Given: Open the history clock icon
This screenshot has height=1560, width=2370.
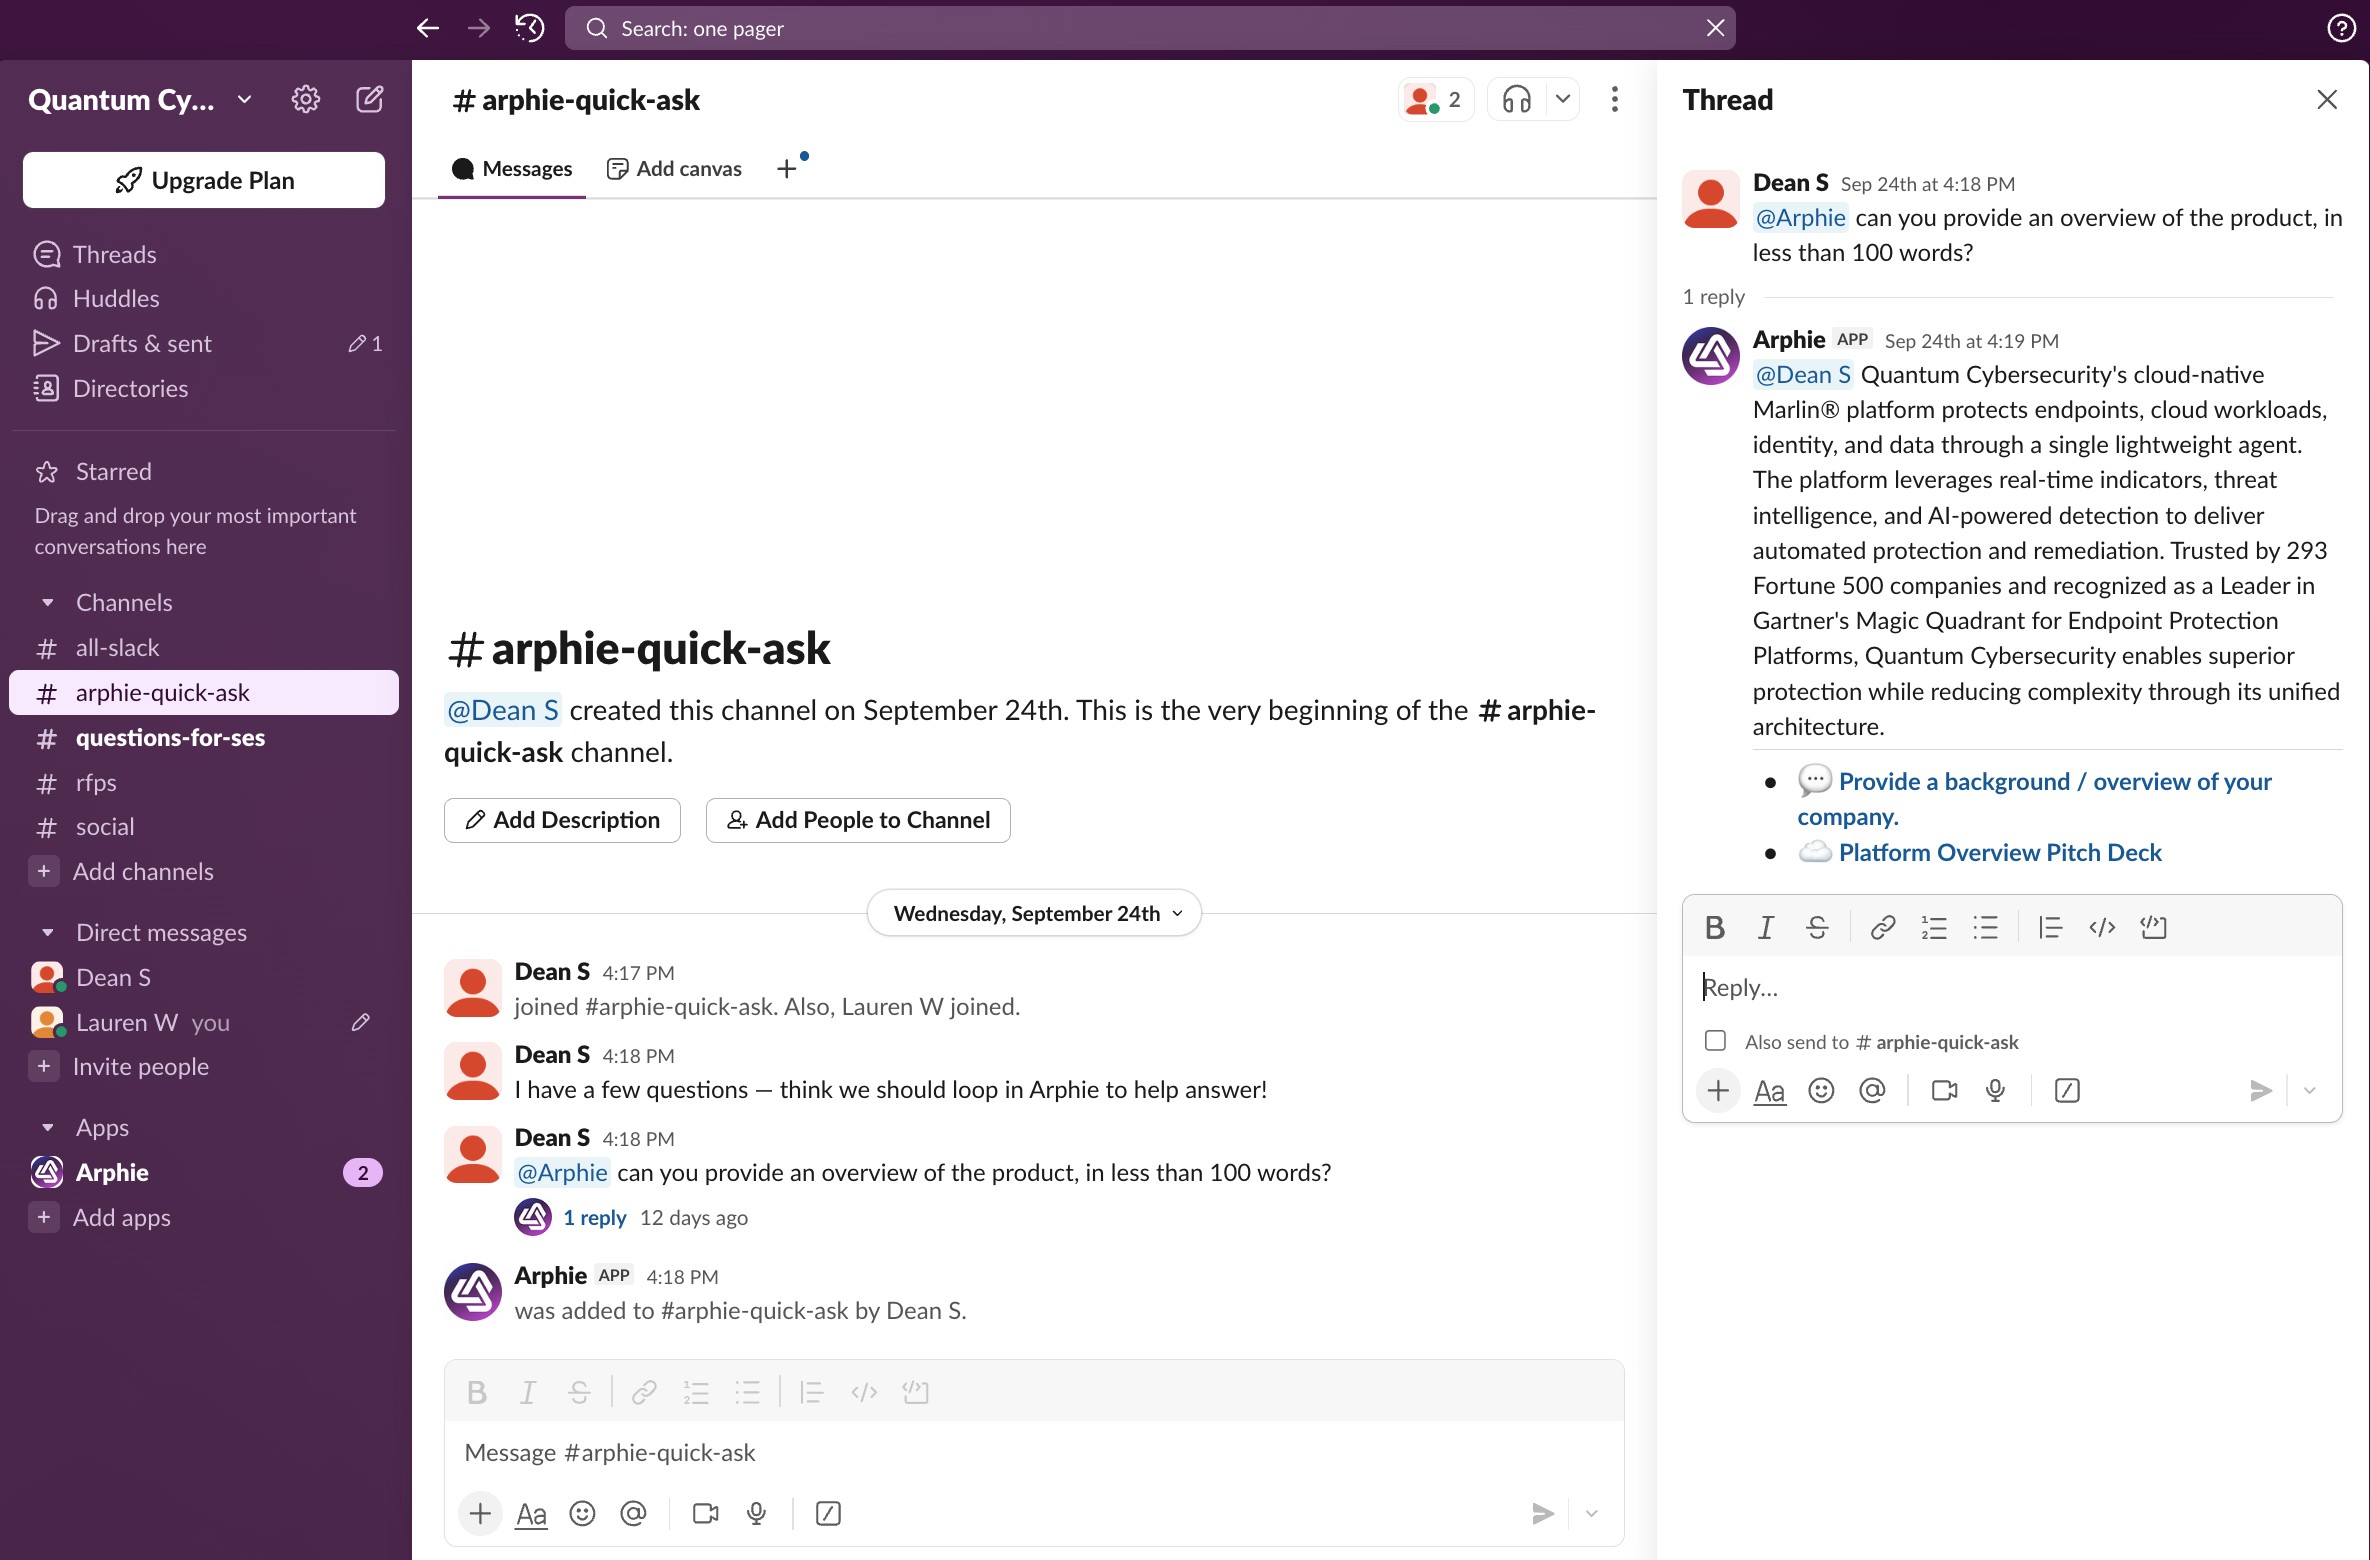Looking at the screenshot, I should tap(530, 28).
